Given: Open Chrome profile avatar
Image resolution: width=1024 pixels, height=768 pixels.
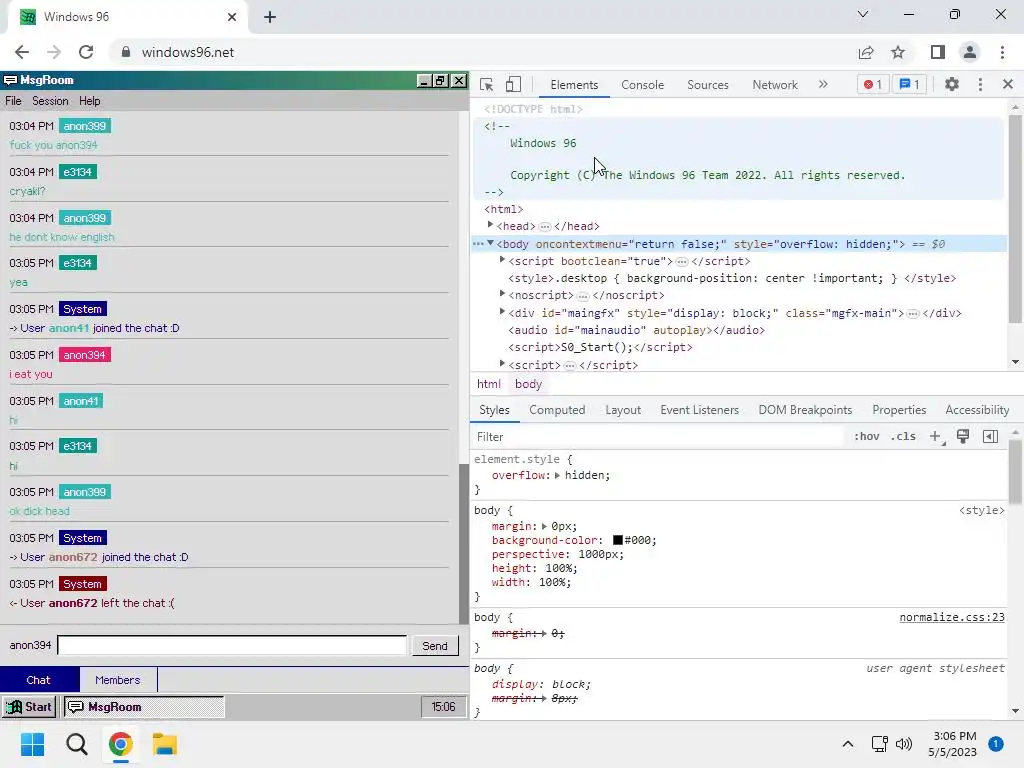Looking at the screenshot, I should click(970, 52).
